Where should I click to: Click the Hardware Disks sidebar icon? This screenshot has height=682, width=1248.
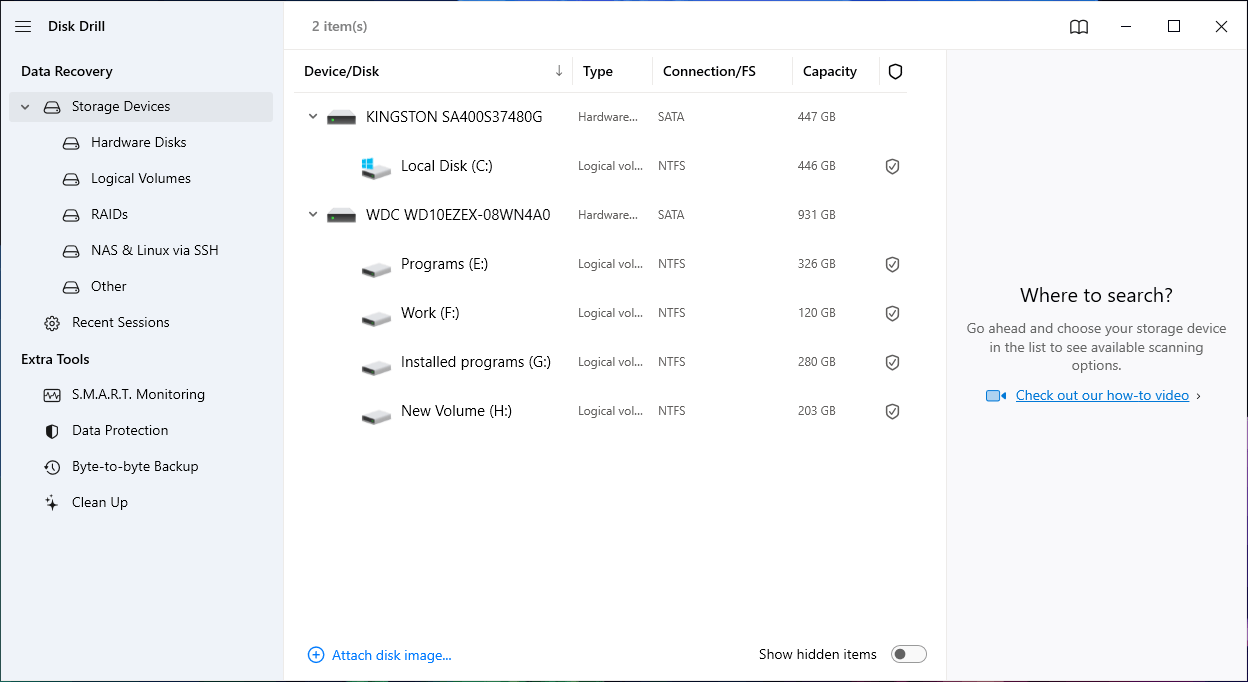point(71,143)
